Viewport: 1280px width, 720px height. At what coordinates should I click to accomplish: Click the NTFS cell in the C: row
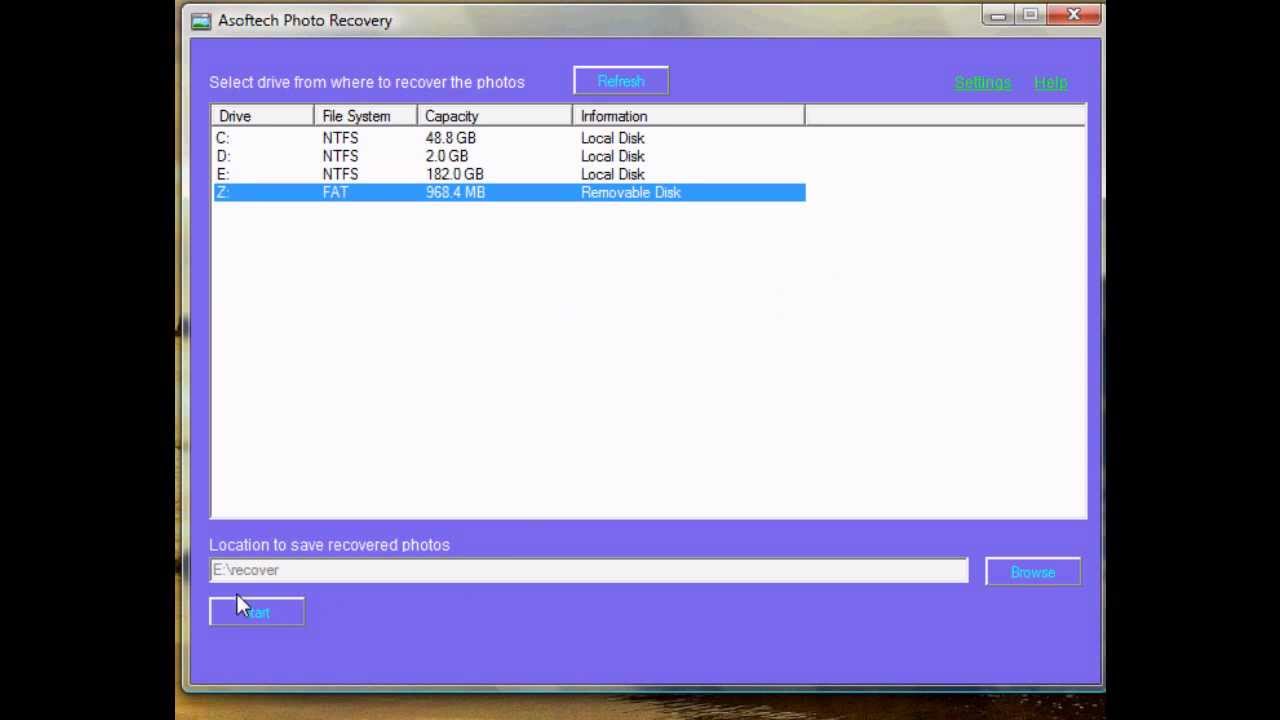[x=340, y=138]
